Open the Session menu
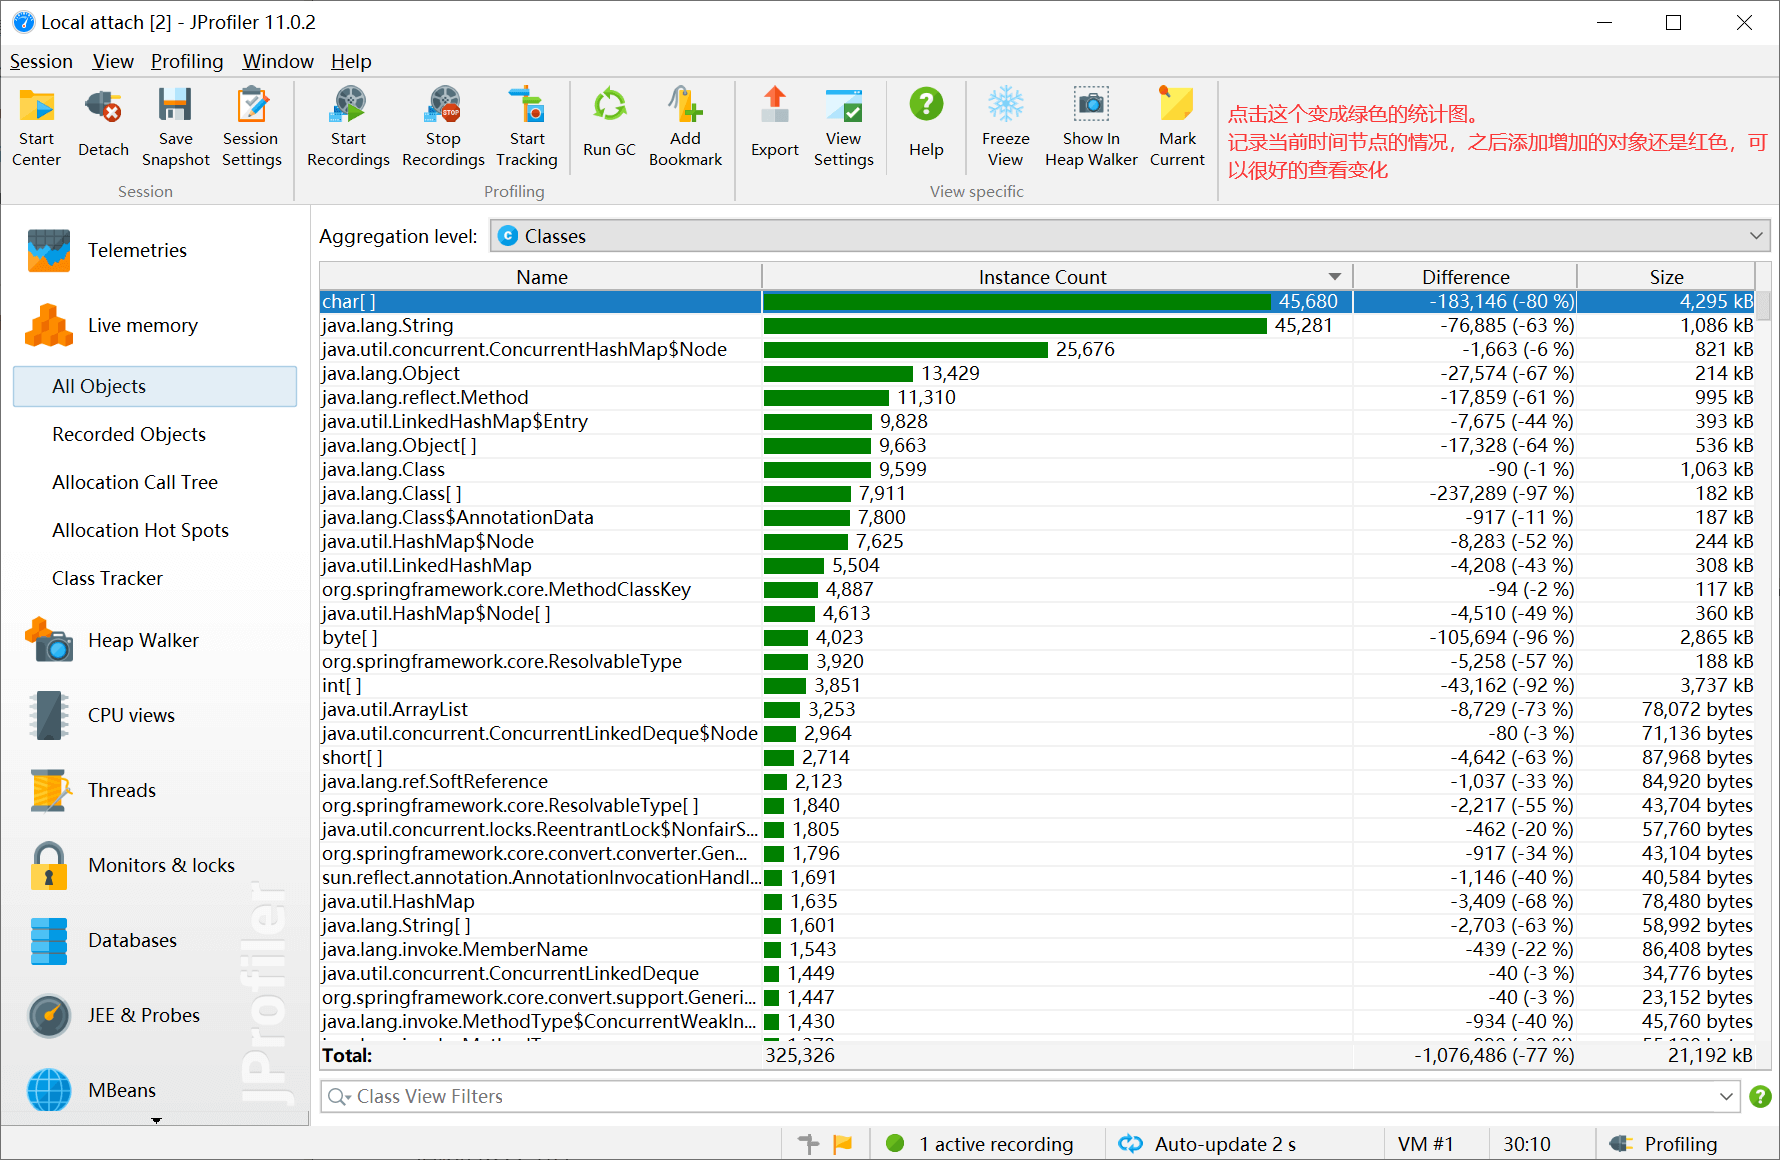Viewport: 1780px width, 1160px height. tap(41, 61)
